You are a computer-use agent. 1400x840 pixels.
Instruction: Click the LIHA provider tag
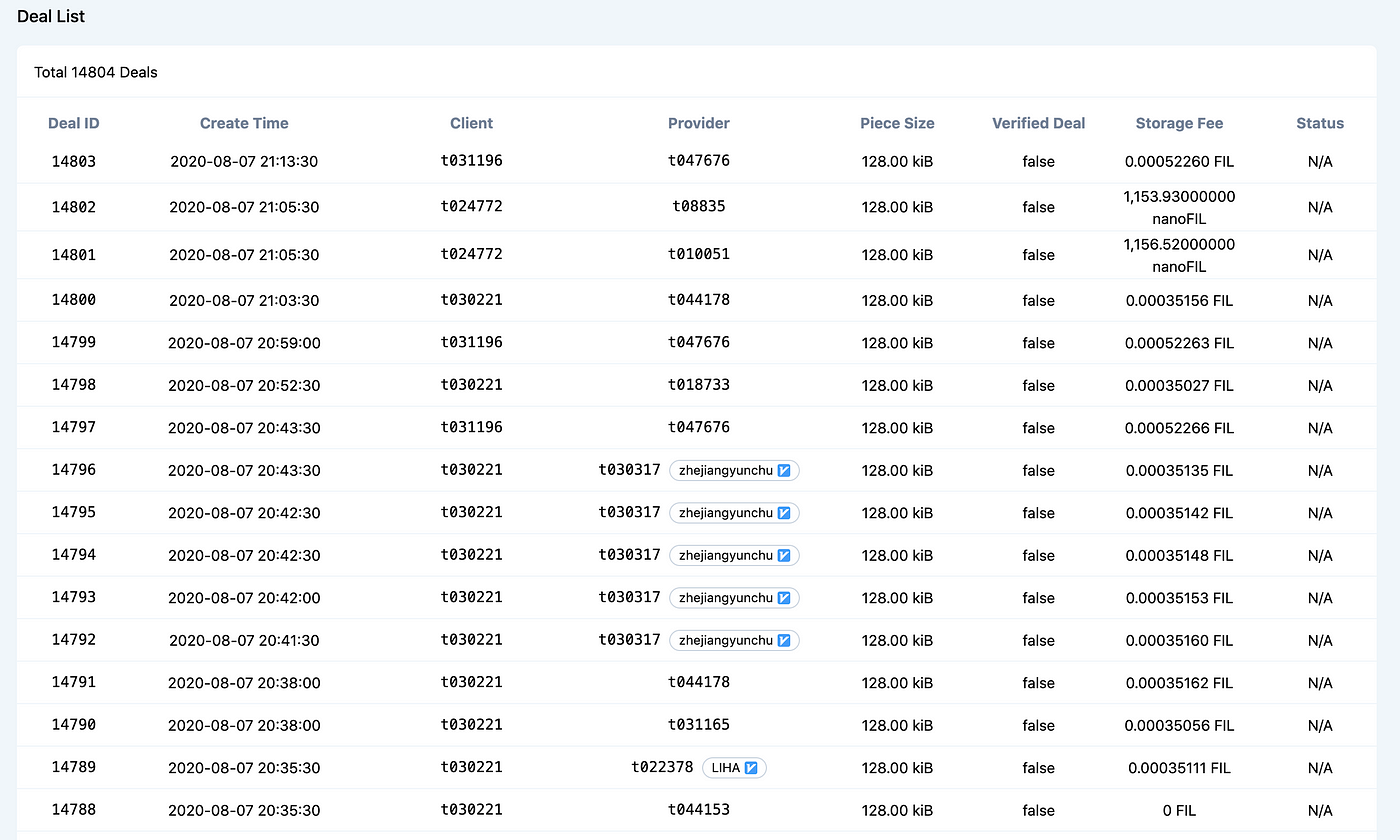(734, 768)
